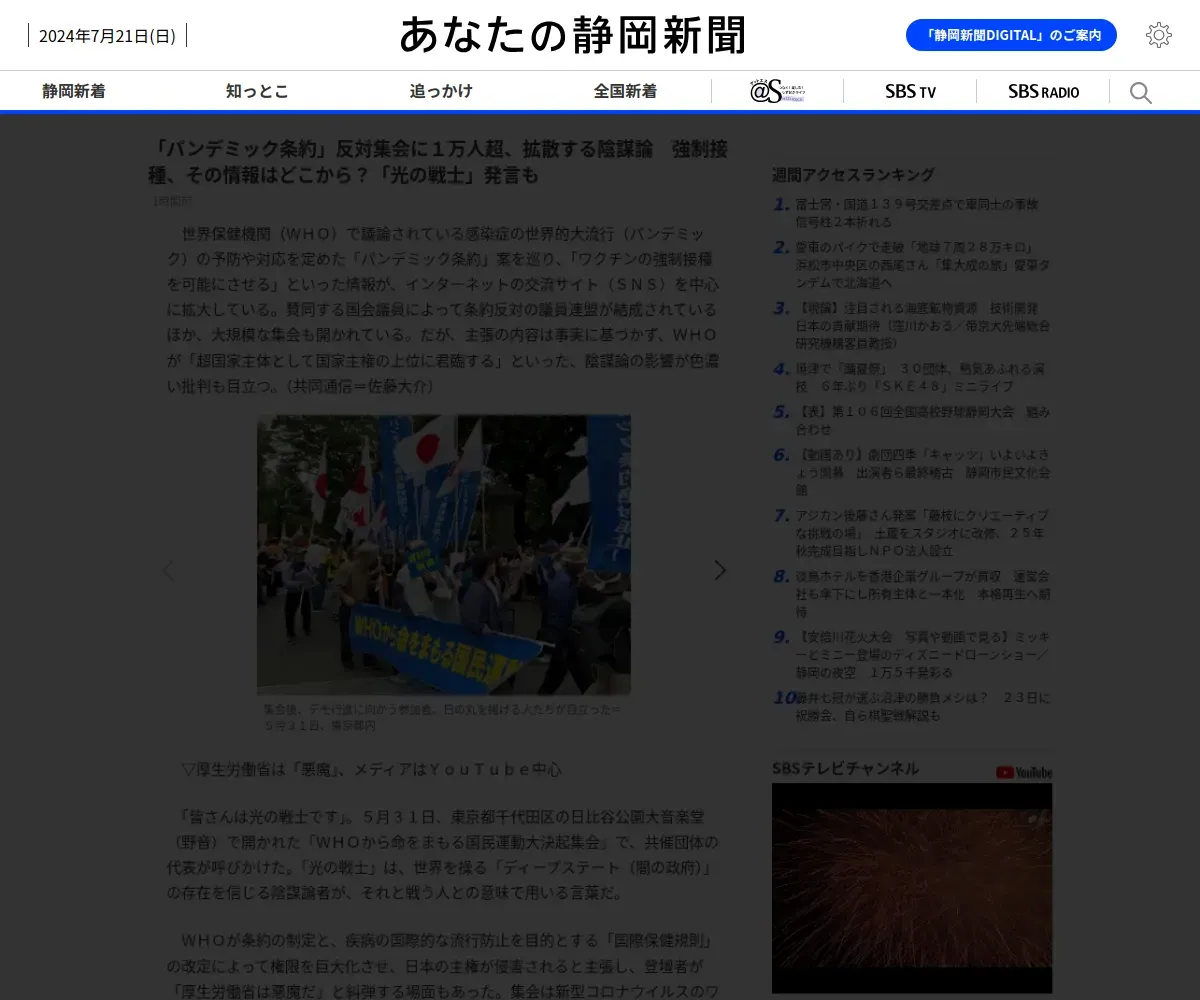This screenshot has width=1200, height=1000.
Task: Play the SBS fireworks video
Action: [912, 888]
